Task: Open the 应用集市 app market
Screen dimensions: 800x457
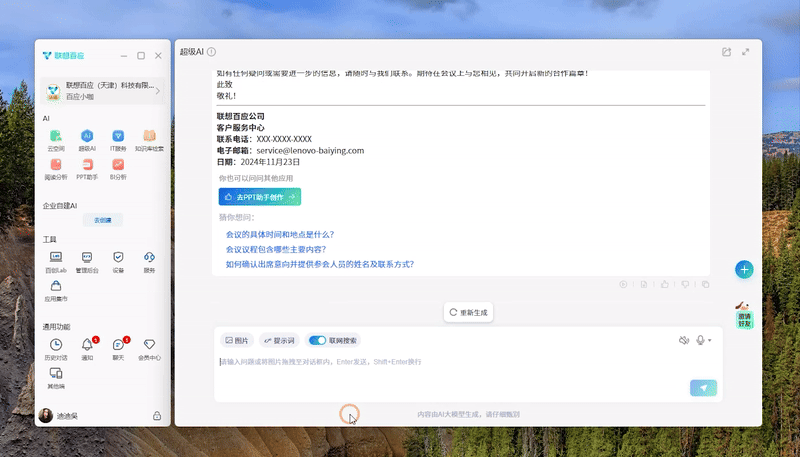Action: tap(56, 291)
